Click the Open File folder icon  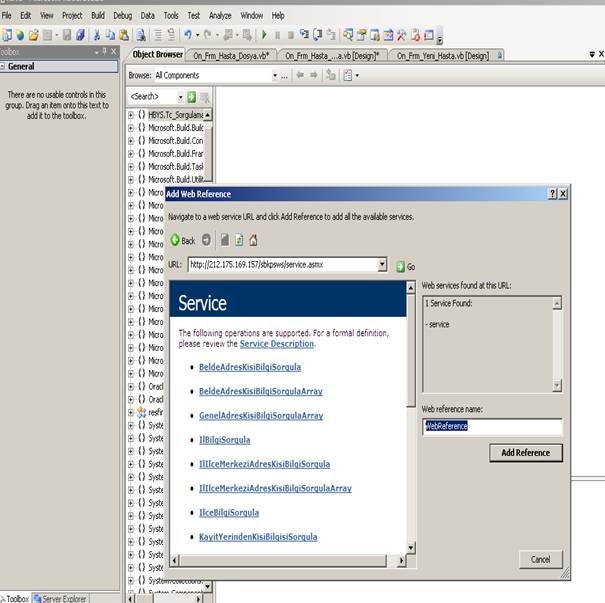point(34,35)
